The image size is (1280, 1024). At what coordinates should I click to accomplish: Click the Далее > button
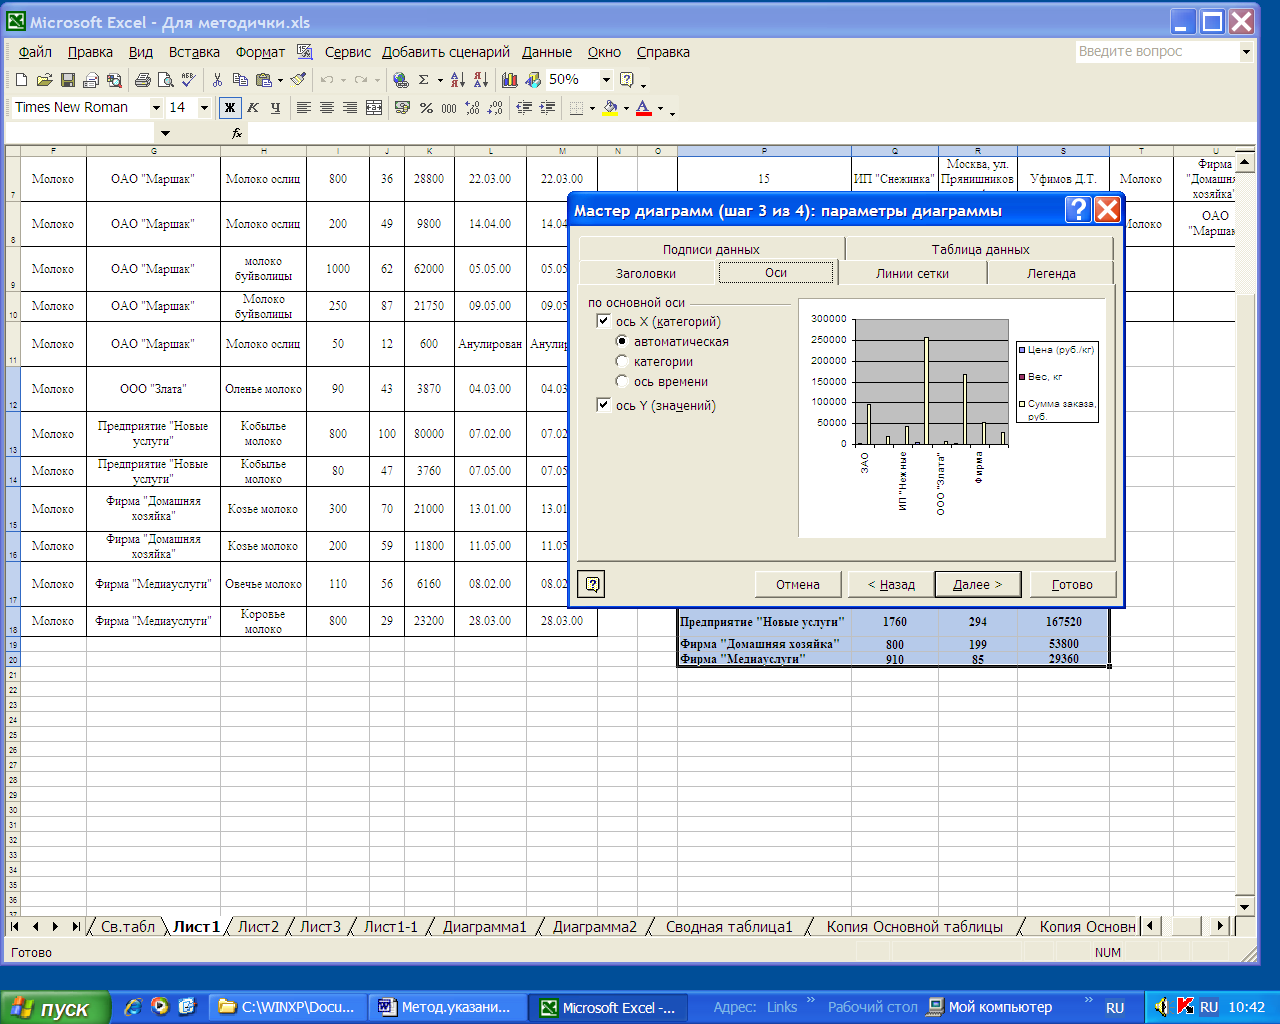click(977, 584)
